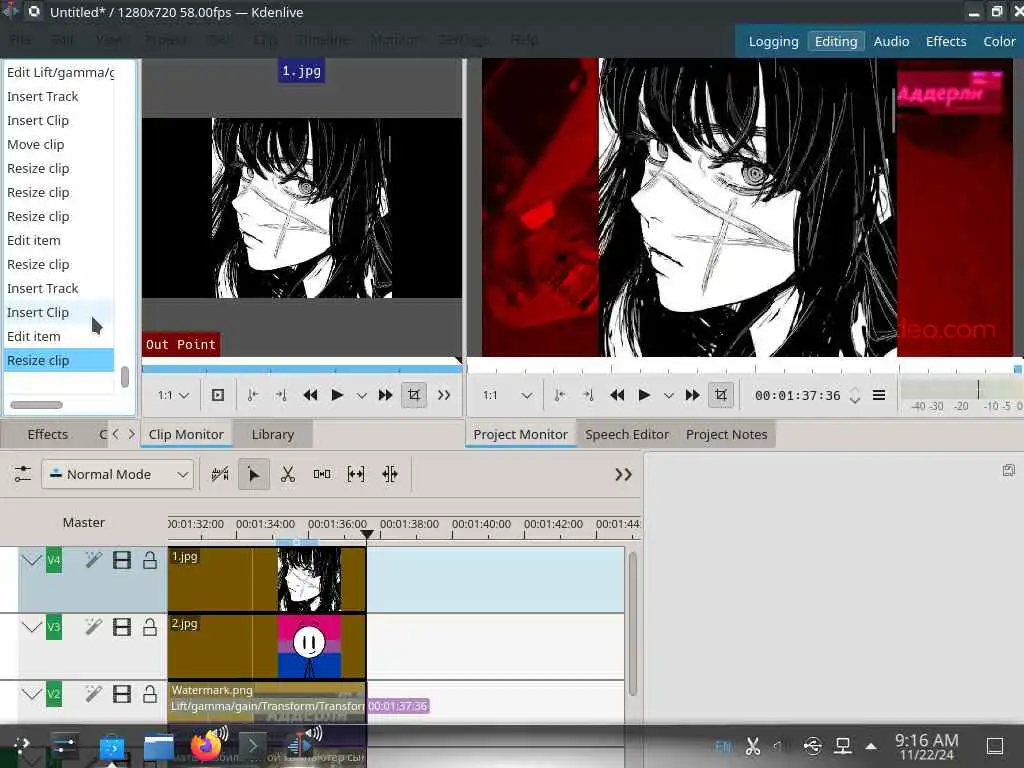Open Clip Monitor 1:1 zoom dropdown
Image resolution: width=1024 pixels, height=768 pixels.
pos(173,395)
